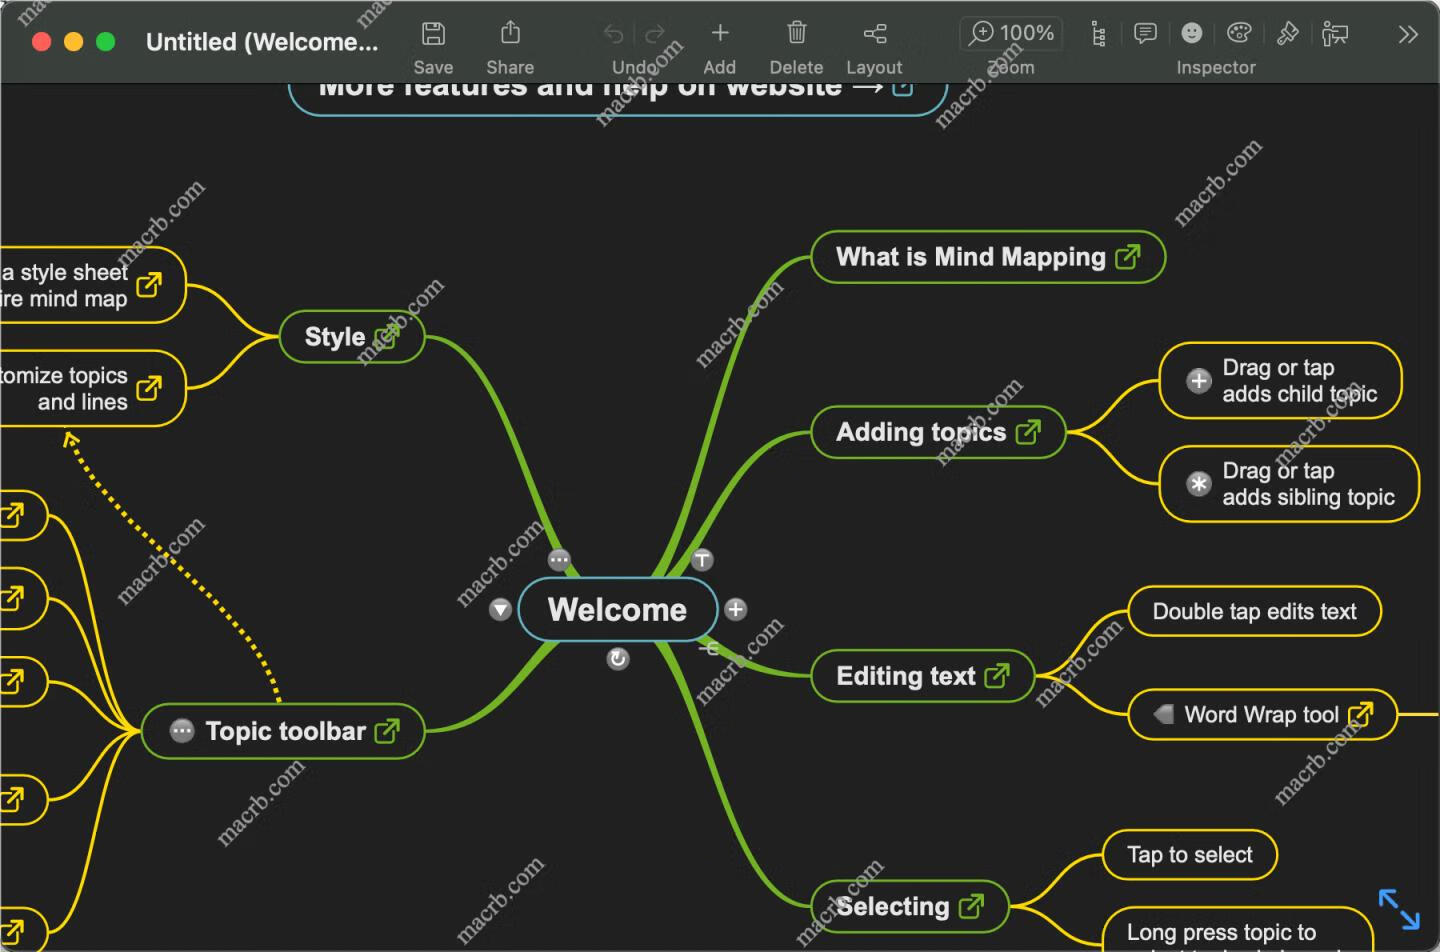The width and height of the screenshot is (1440, 952).
Task: Click plus handle beside Welcome
Action: pos(735,609)
